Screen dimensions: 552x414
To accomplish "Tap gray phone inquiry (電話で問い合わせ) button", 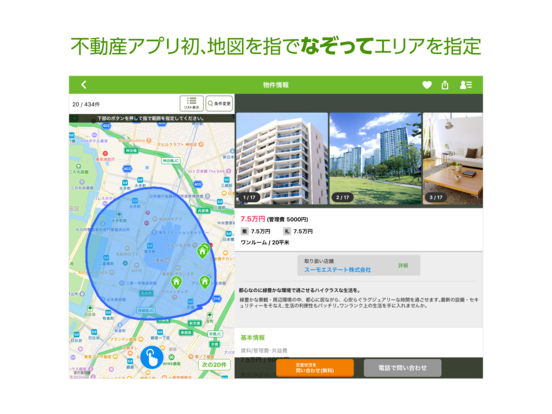I will pos(402,368).
